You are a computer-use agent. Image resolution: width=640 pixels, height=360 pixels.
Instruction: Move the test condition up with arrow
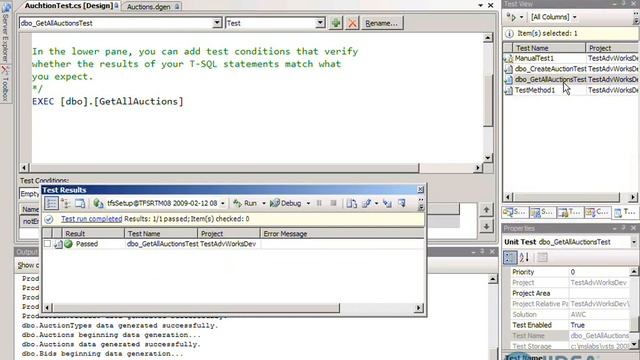pos(486,210)
